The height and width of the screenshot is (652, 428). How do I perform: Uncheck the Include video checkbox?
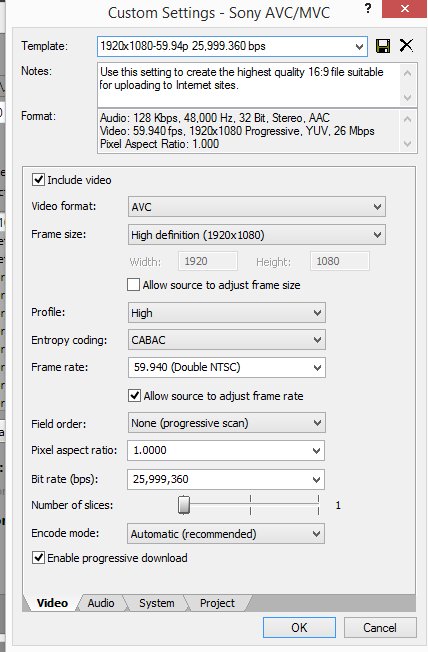pyautogui.click(x=38, y=180)
